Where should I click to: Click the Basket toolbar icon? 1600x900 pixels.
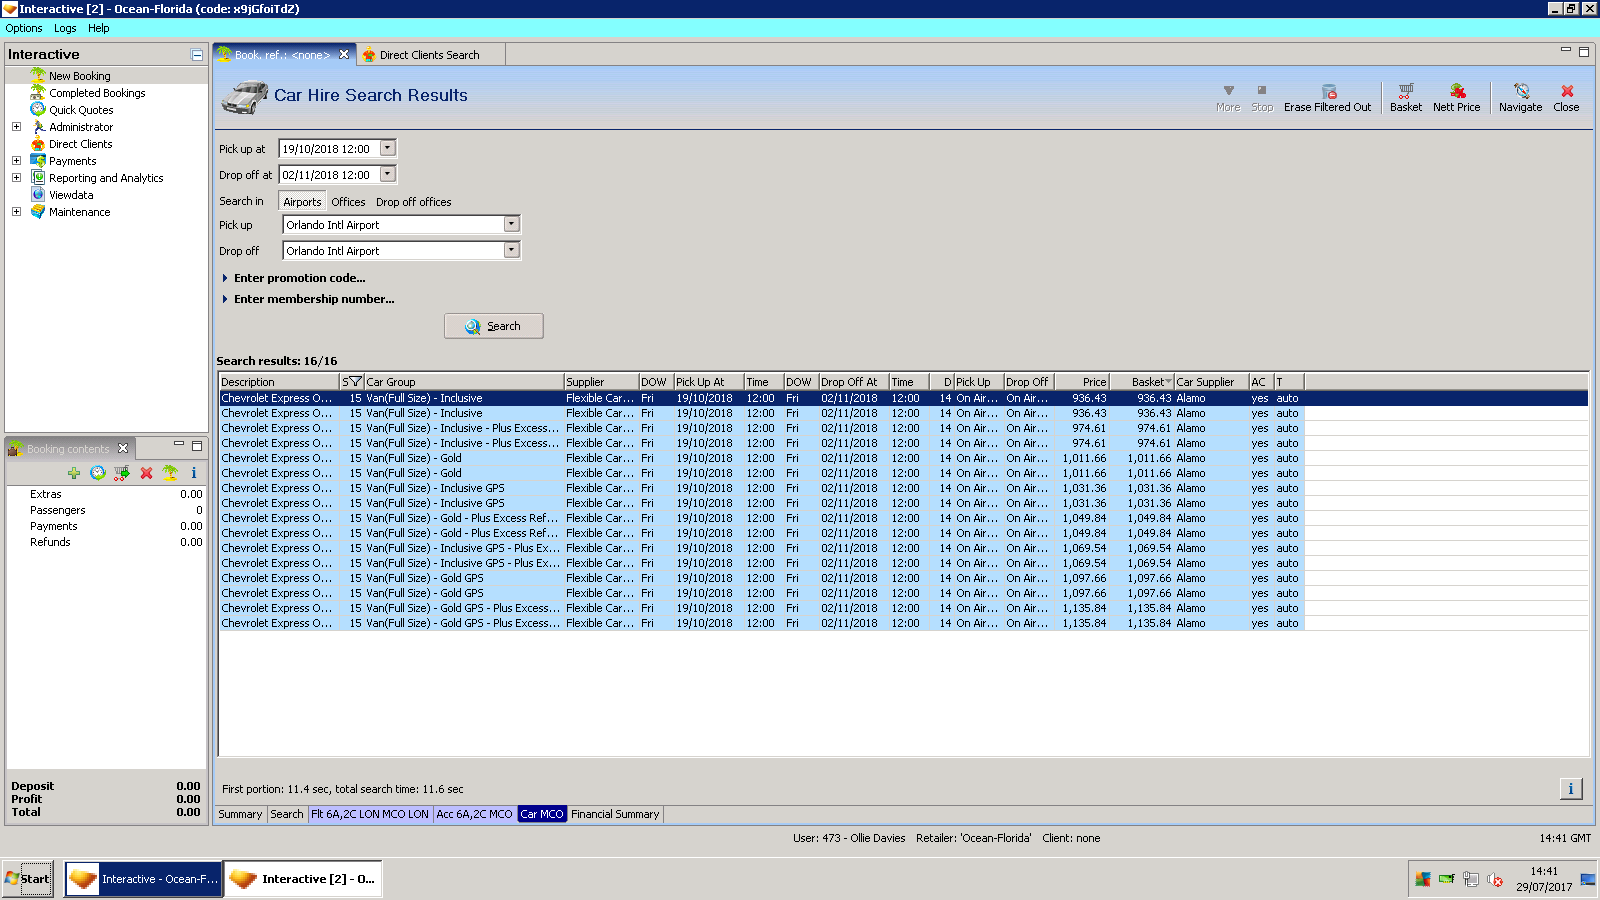(1405, 97)
